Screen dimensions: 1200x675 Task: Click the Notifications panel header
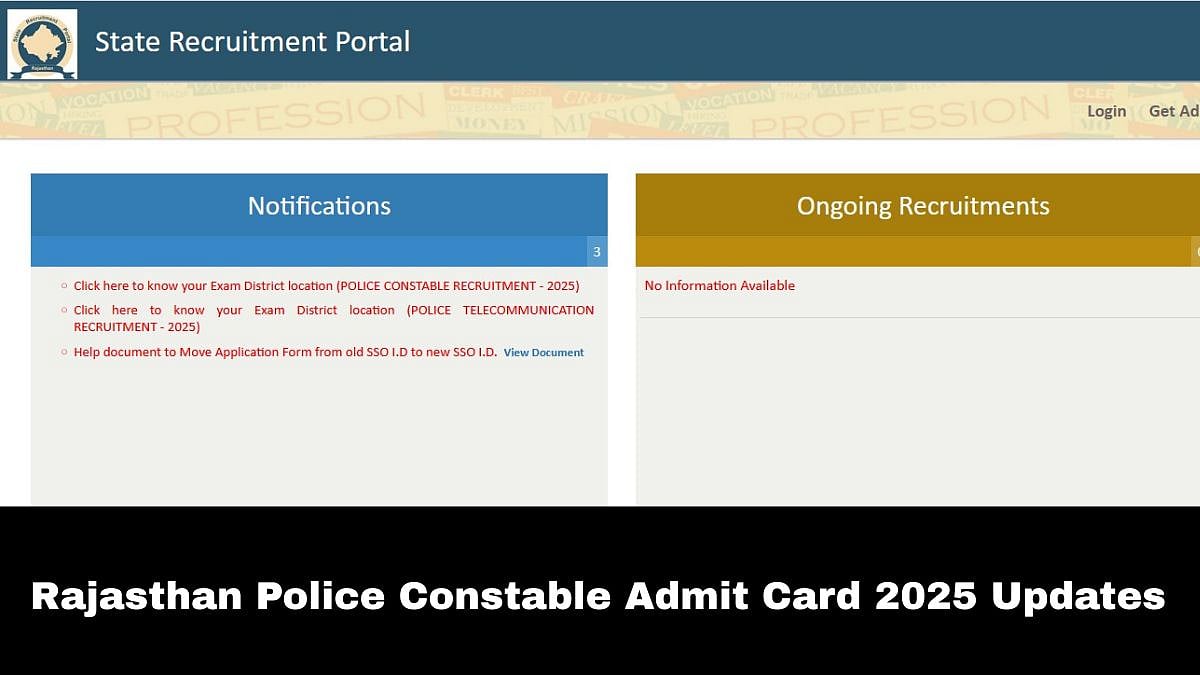click(x=319, y=206)
